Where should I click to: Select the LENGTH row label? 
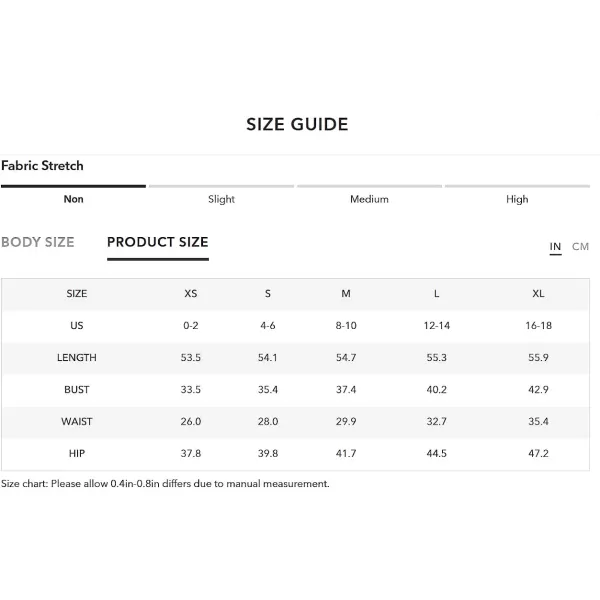pos(77,358)
